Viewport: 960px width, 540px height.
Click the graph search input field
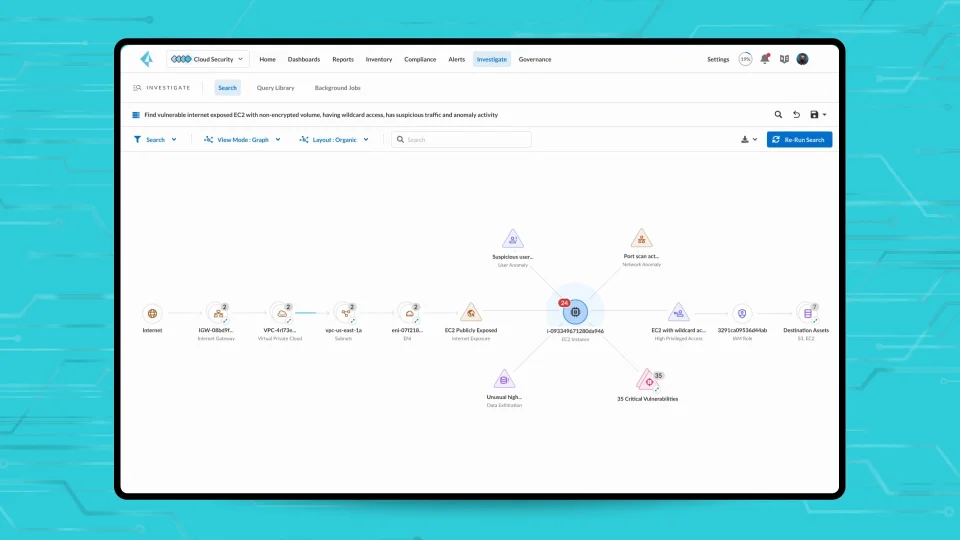pos(461,140)
